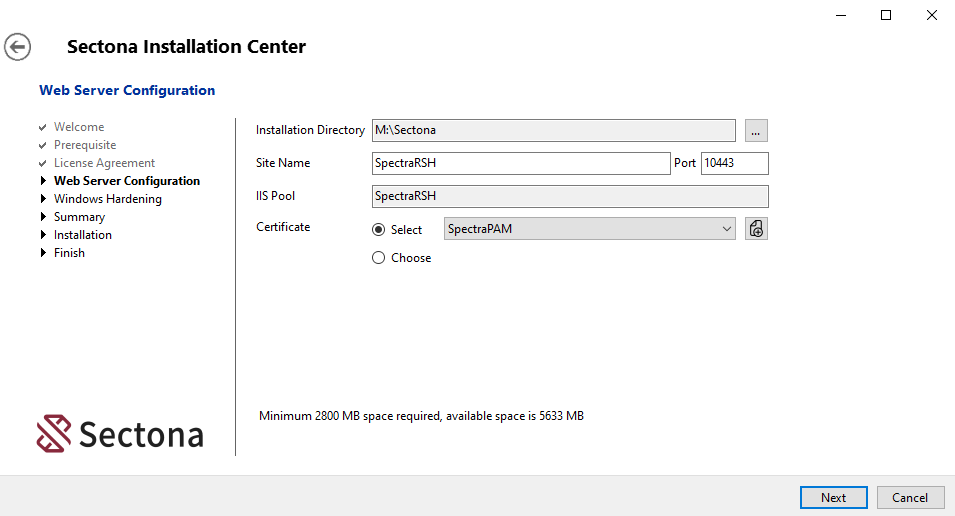Focus the Port number field
955x516 pixels.
click(734, 163)
